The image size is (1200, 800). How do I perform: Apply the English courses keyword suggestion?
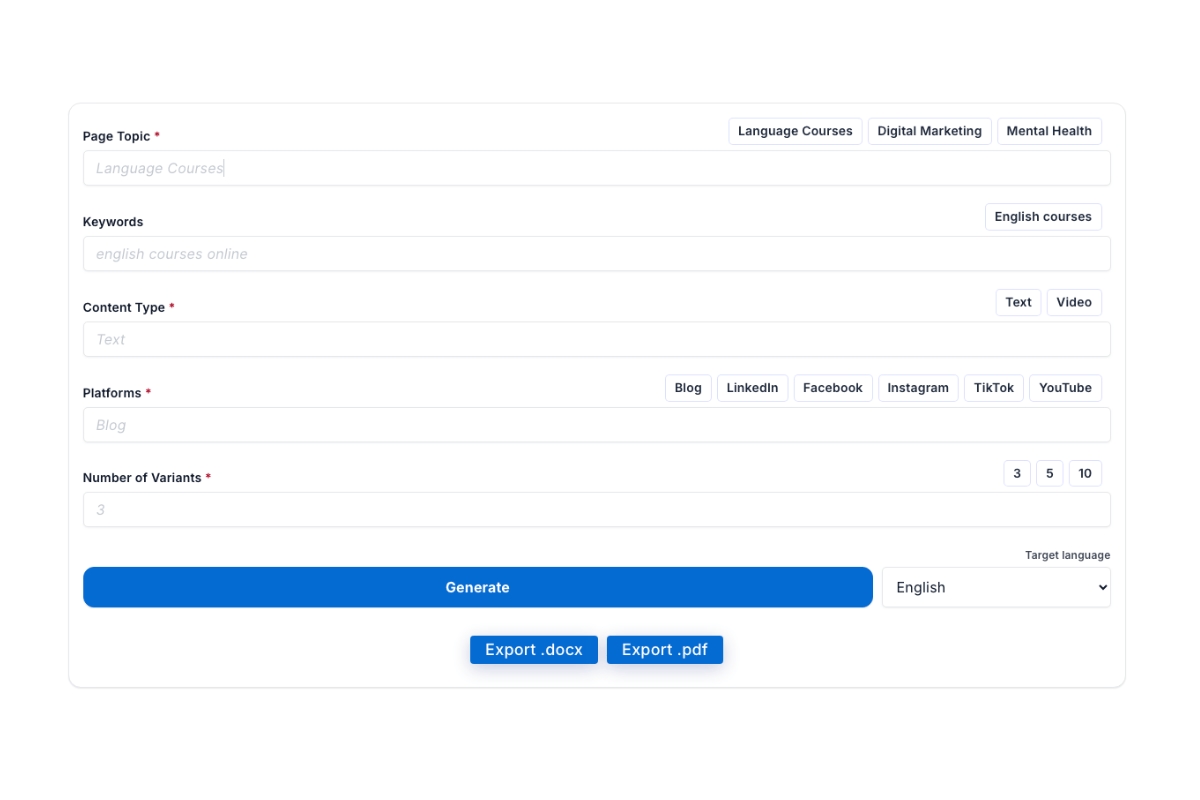click(1043, 217)
